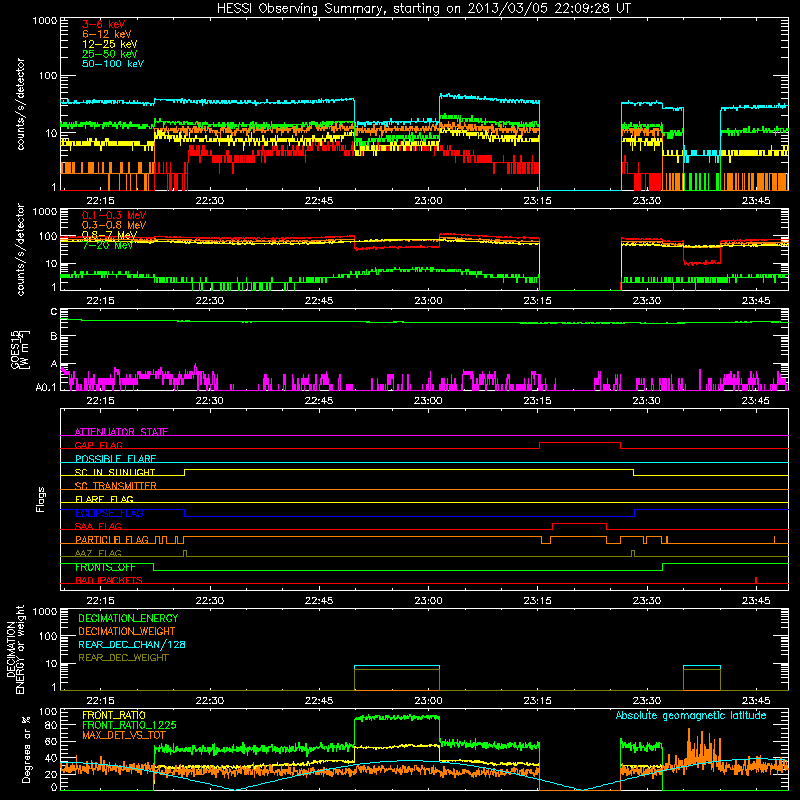Click the FRONT_RATIO legend label
Image resolution: width=800 pixels, height=800 pixels.
tap(114, 715)
